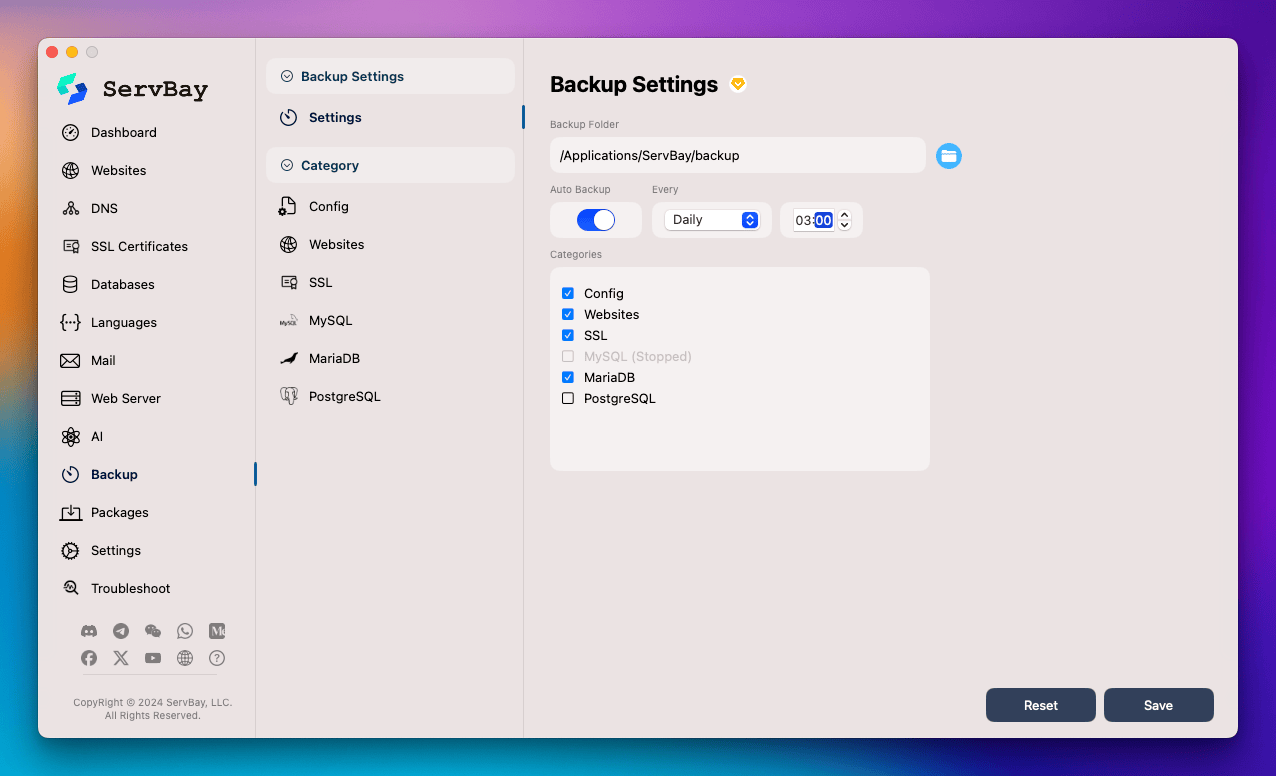Select Mail in the sidebar
Viewport: 1276px width, 776px height.
tap(105, 360)
